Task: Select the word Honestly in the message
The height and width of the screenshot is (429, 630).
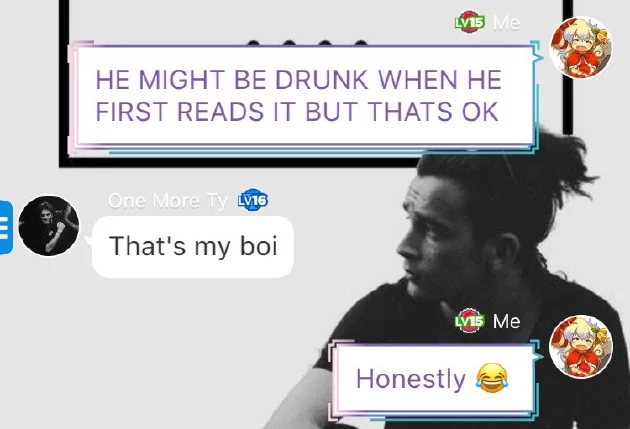Action: click(x=411, y=378)
